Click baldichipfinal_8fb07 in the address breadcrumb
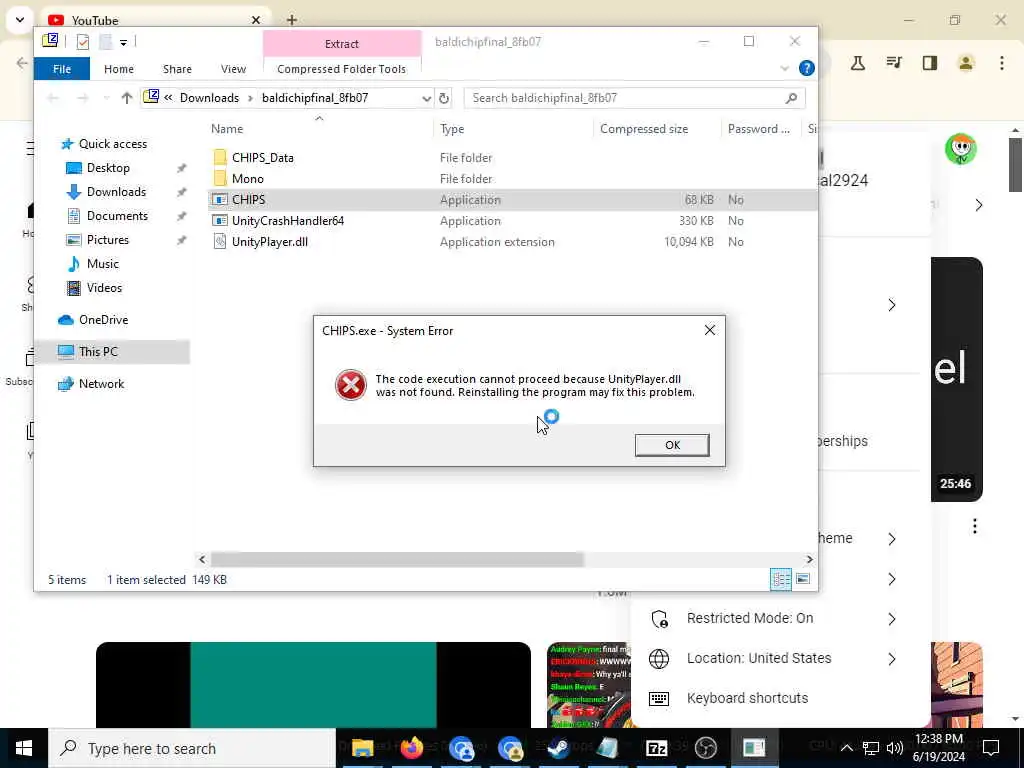Viewport: 1024px width, 768px height. pyautogui.click(x=315, y=98)
